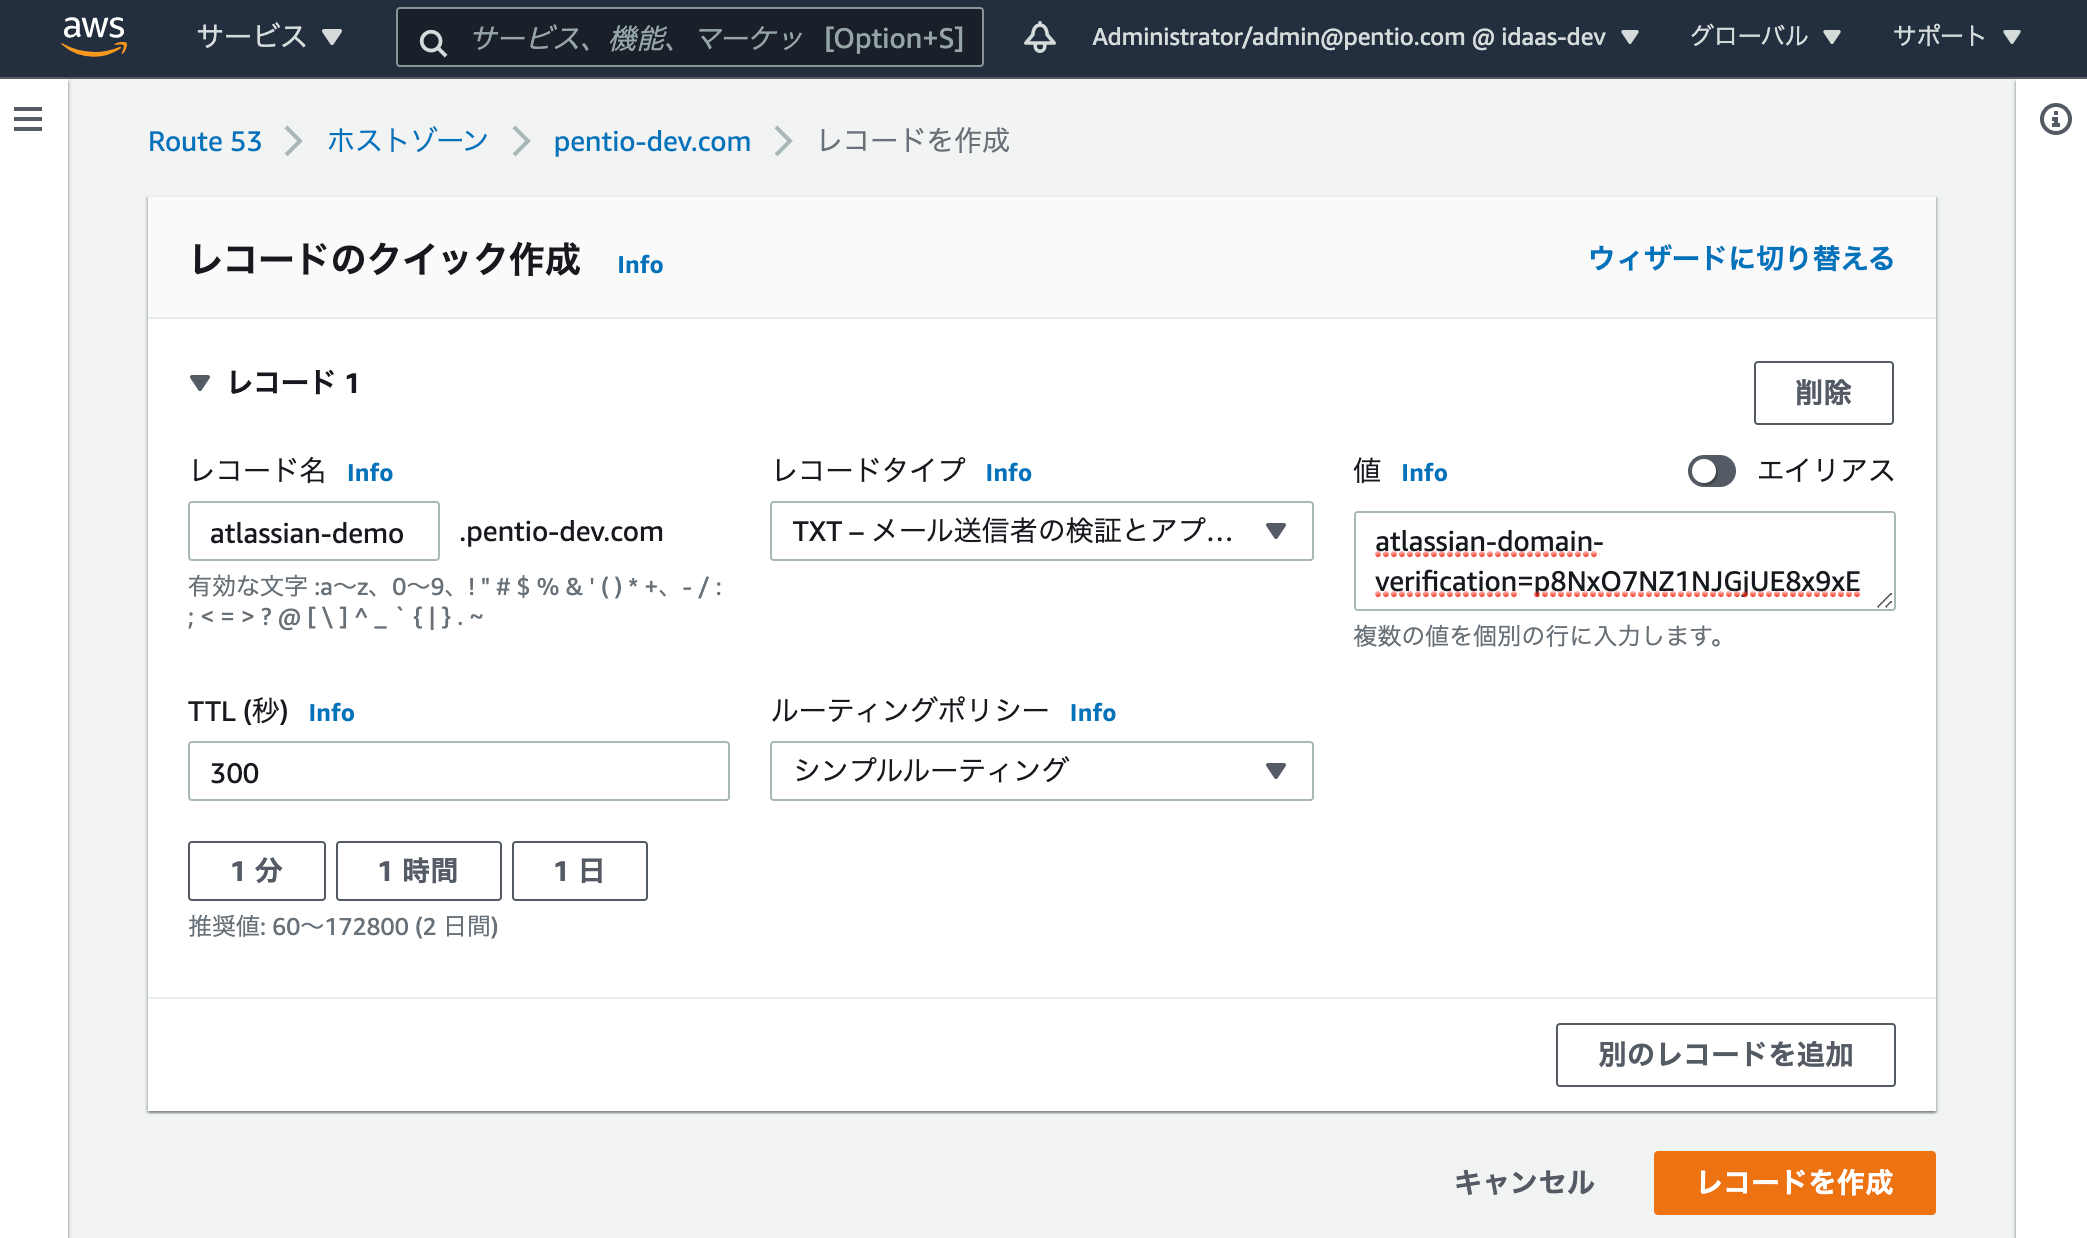Click 別のレコードを追加 button
This screenshot has width=2087, height=1238.
tap(1725, 1055)
